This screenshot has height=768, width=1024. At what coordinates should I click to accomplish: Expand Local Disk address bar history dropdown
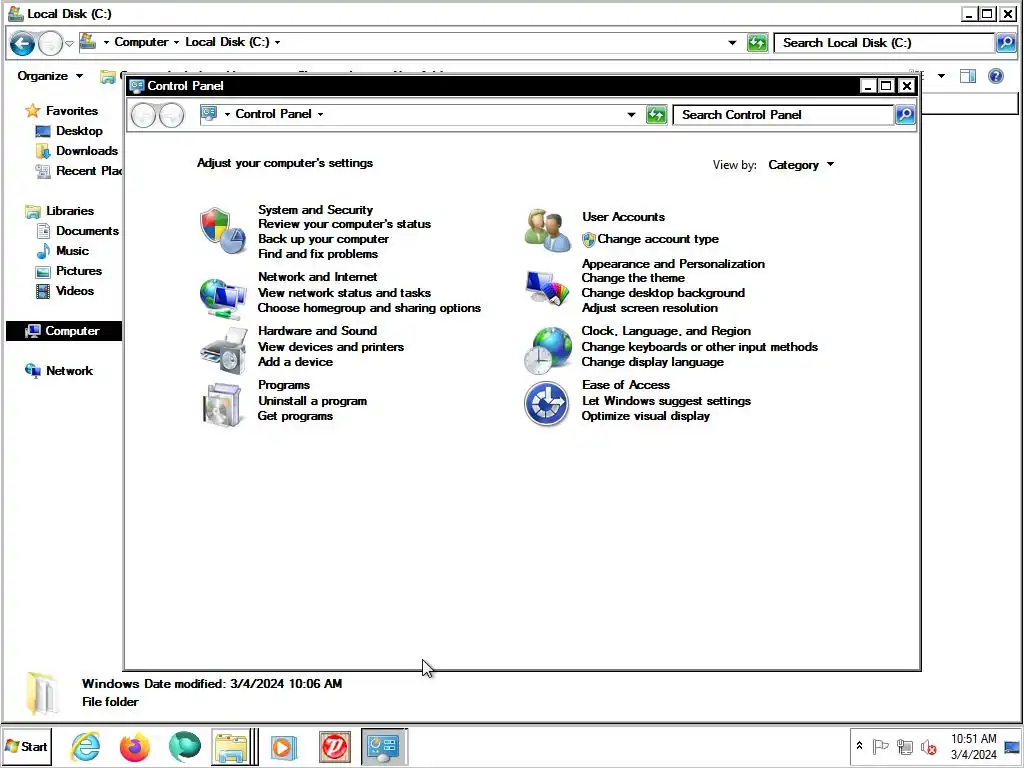732,43
